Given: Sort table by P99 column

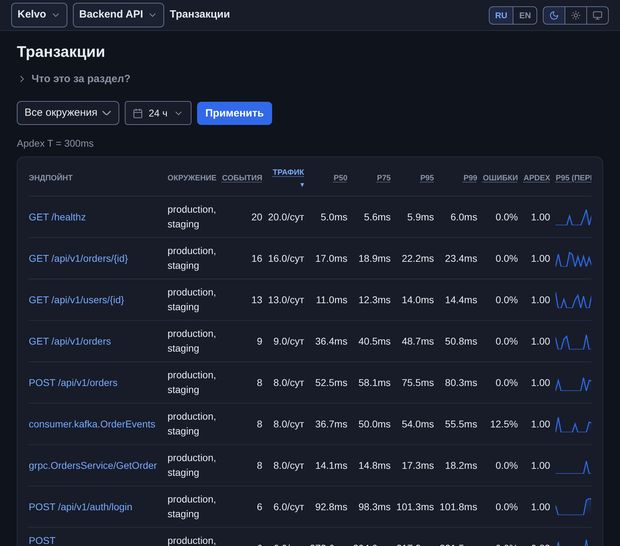Looking at the screenshot, I should [470, 178].
